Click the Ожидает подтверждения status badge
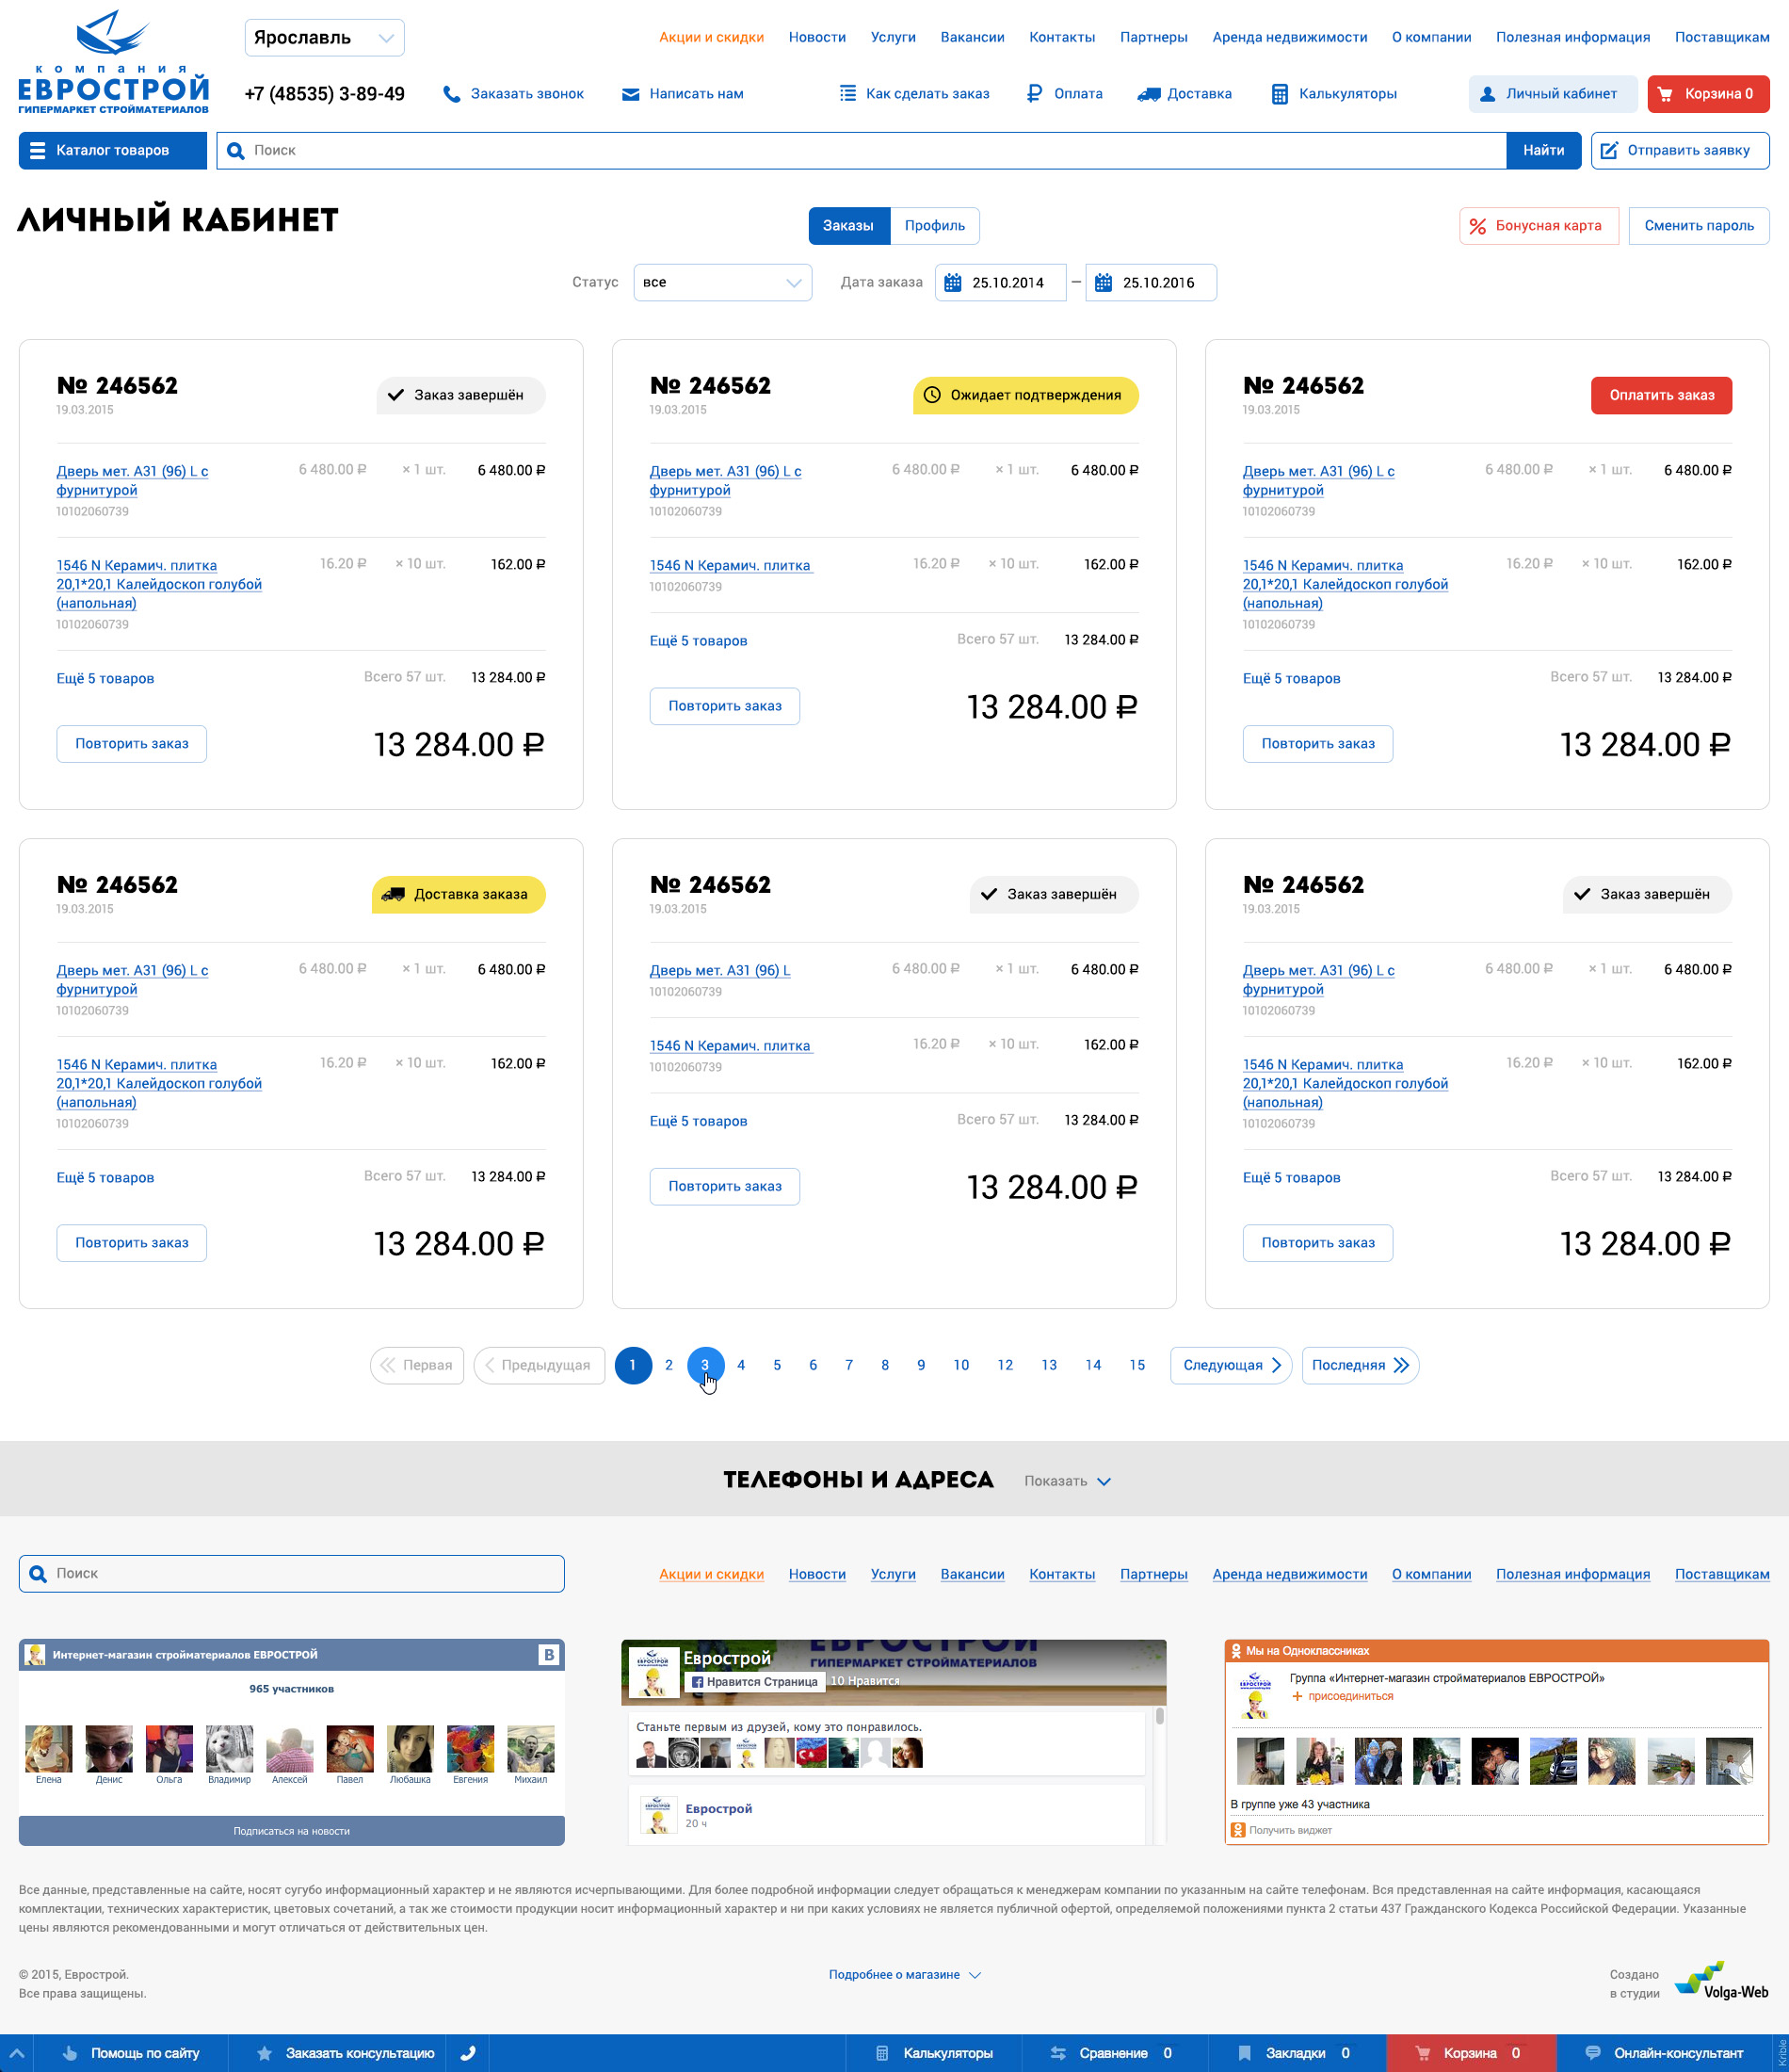 [1026, 395]
